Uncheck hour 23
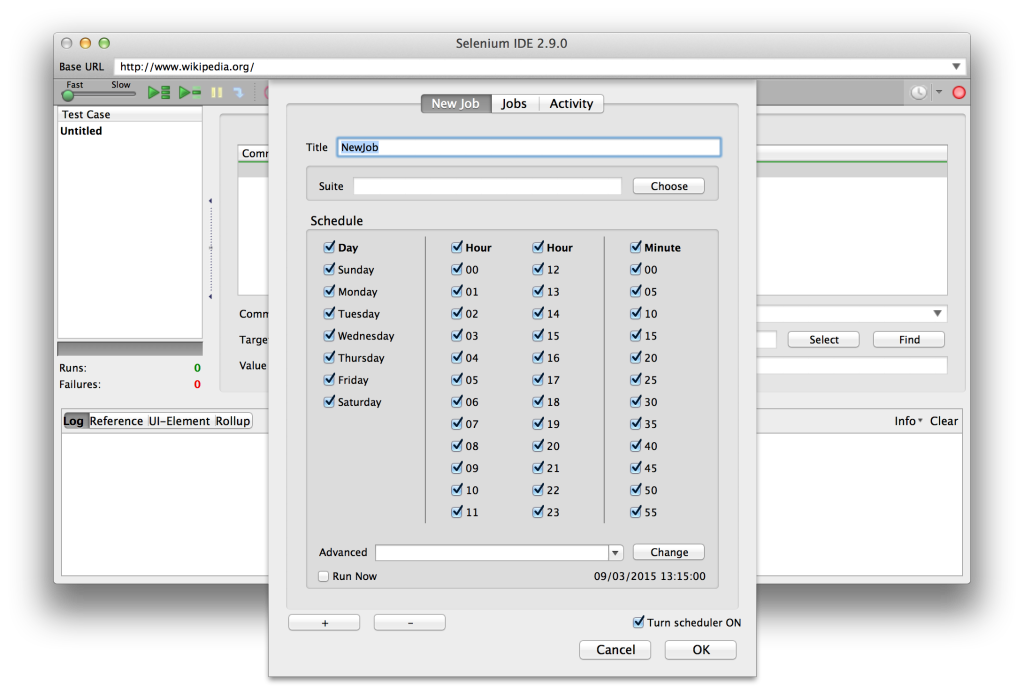The image size is (1024, 687). 537,512
